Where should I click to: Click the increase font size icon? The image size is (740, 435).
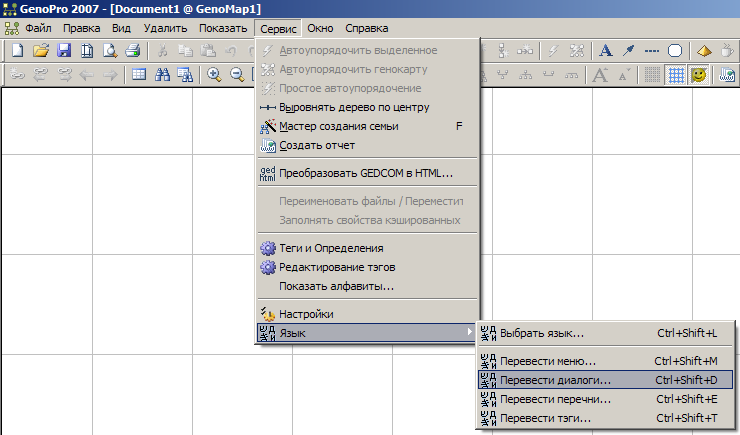point(600,75)
